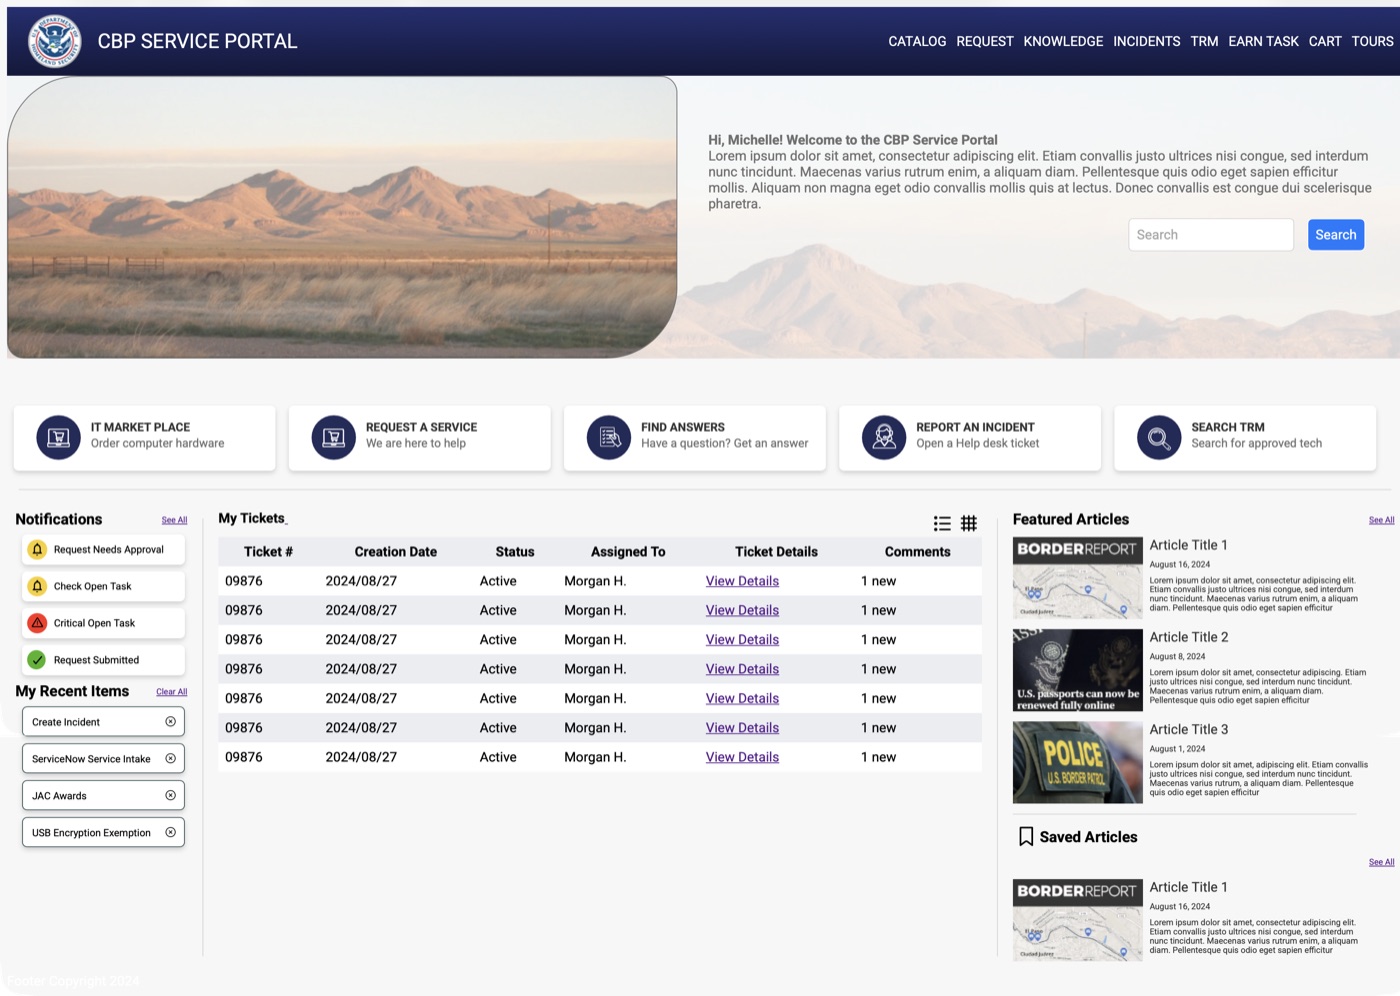This screenshot has width=1400, height=996.
Task: Open IT Market Place cart icon
Action: click(58, 438)
